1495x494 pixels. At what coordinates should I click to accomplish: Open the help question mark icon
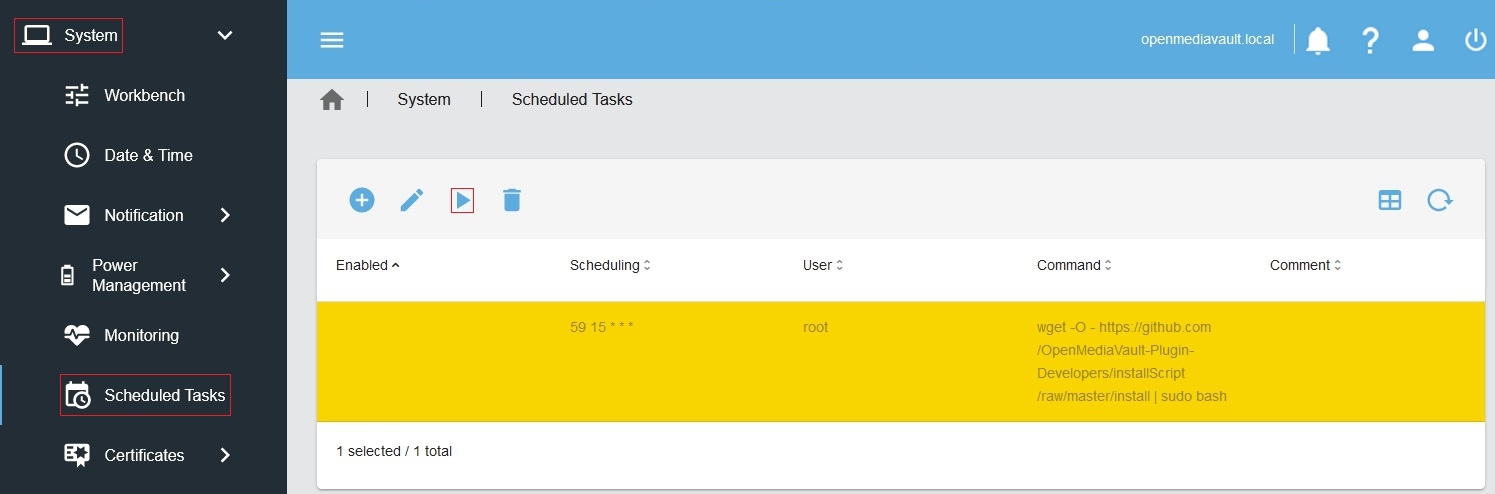click(1370, 40)
